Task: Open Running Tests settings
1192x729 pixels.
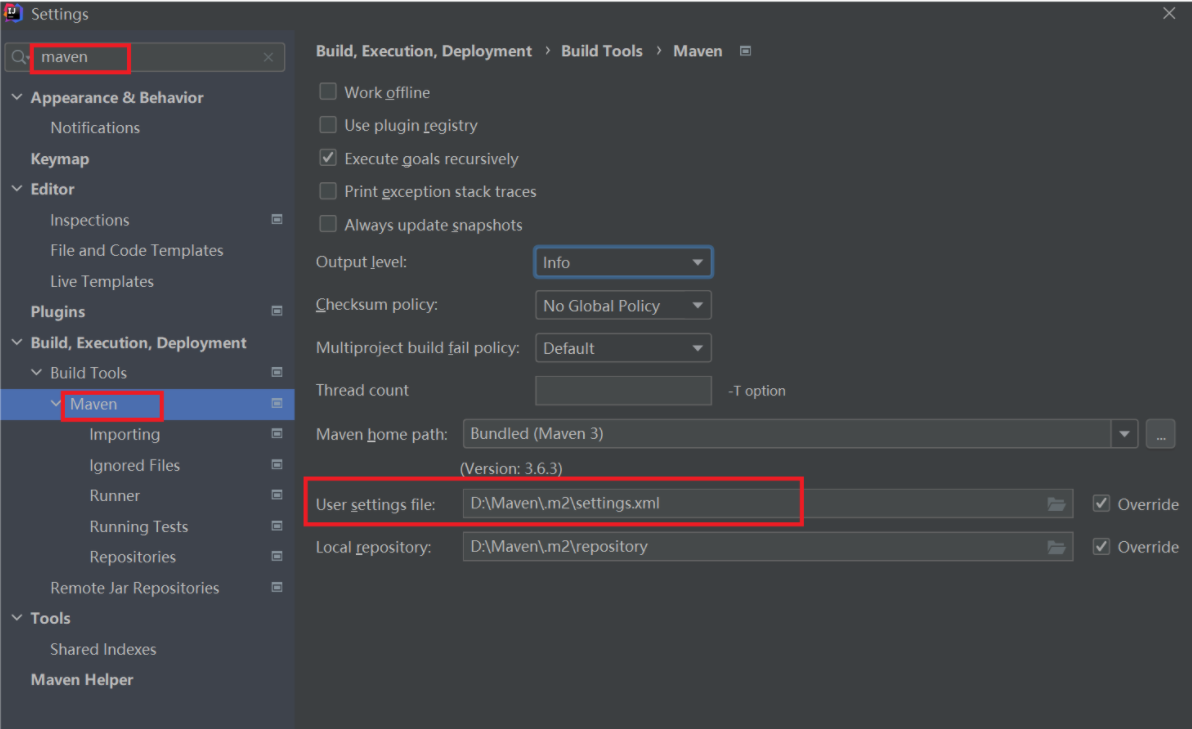Action: 138,526
